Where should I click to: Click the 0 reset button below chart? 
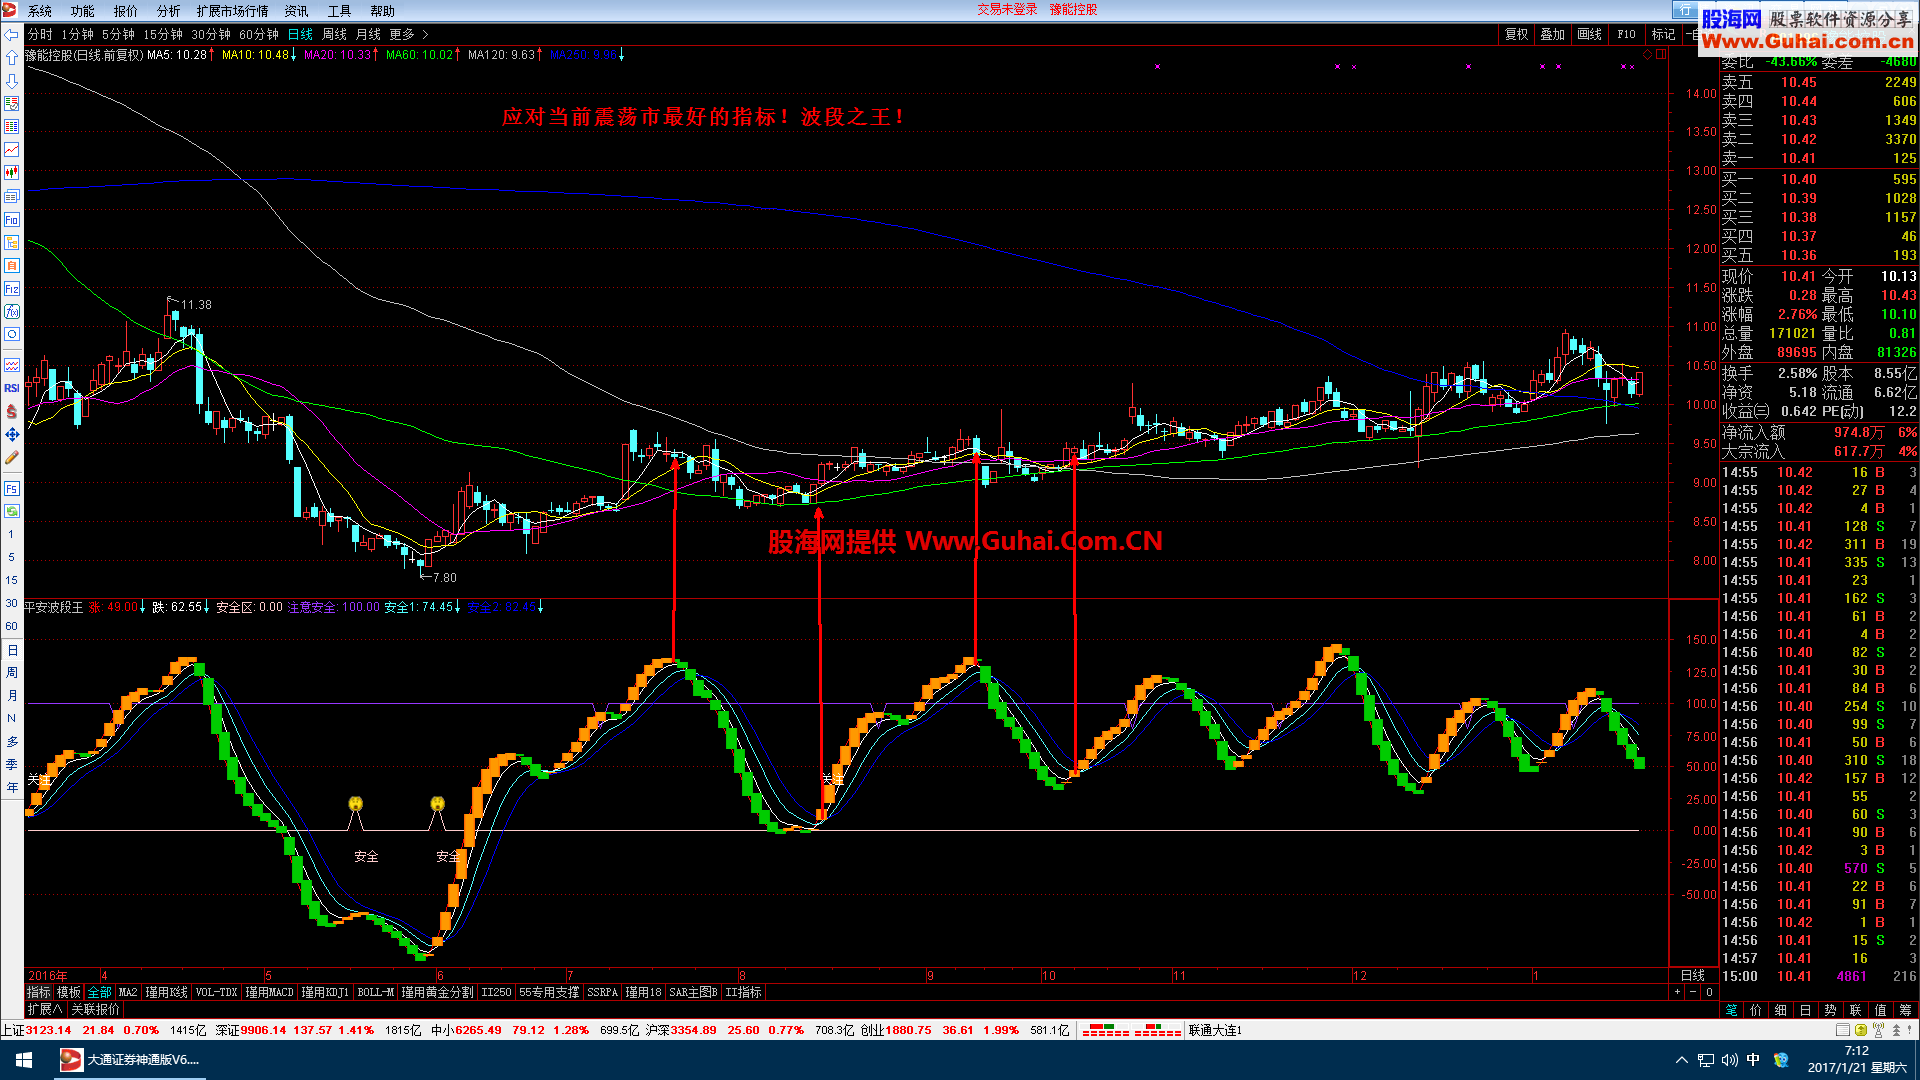tap(1709, 992)
